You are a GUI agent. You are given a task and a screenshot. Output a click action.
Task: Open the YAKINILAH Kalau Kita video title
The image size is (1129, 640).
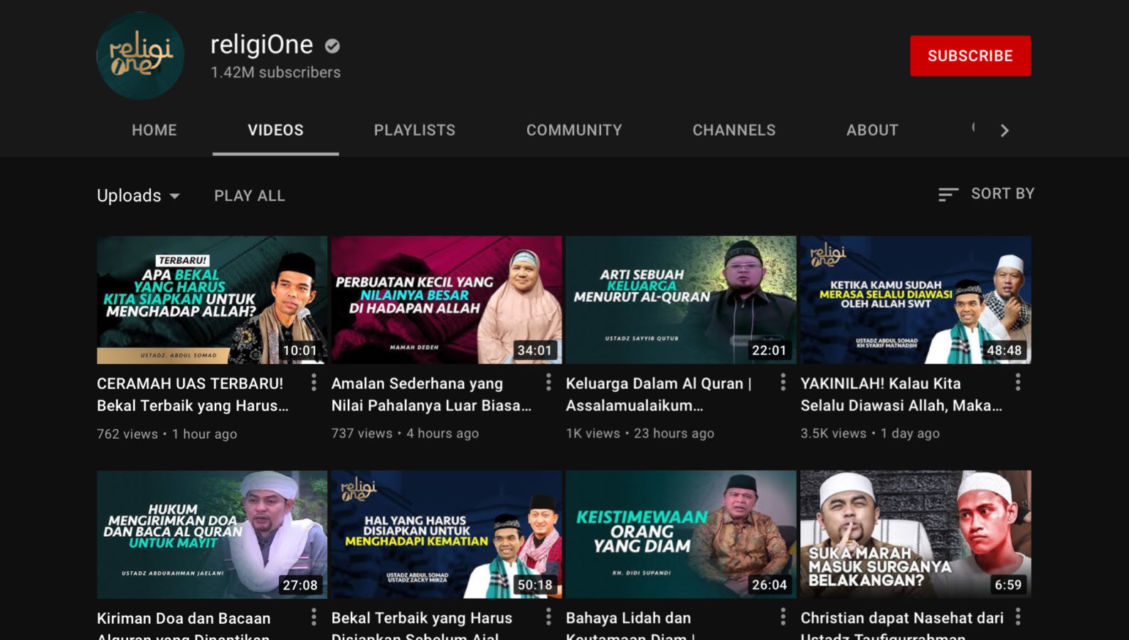901,395
